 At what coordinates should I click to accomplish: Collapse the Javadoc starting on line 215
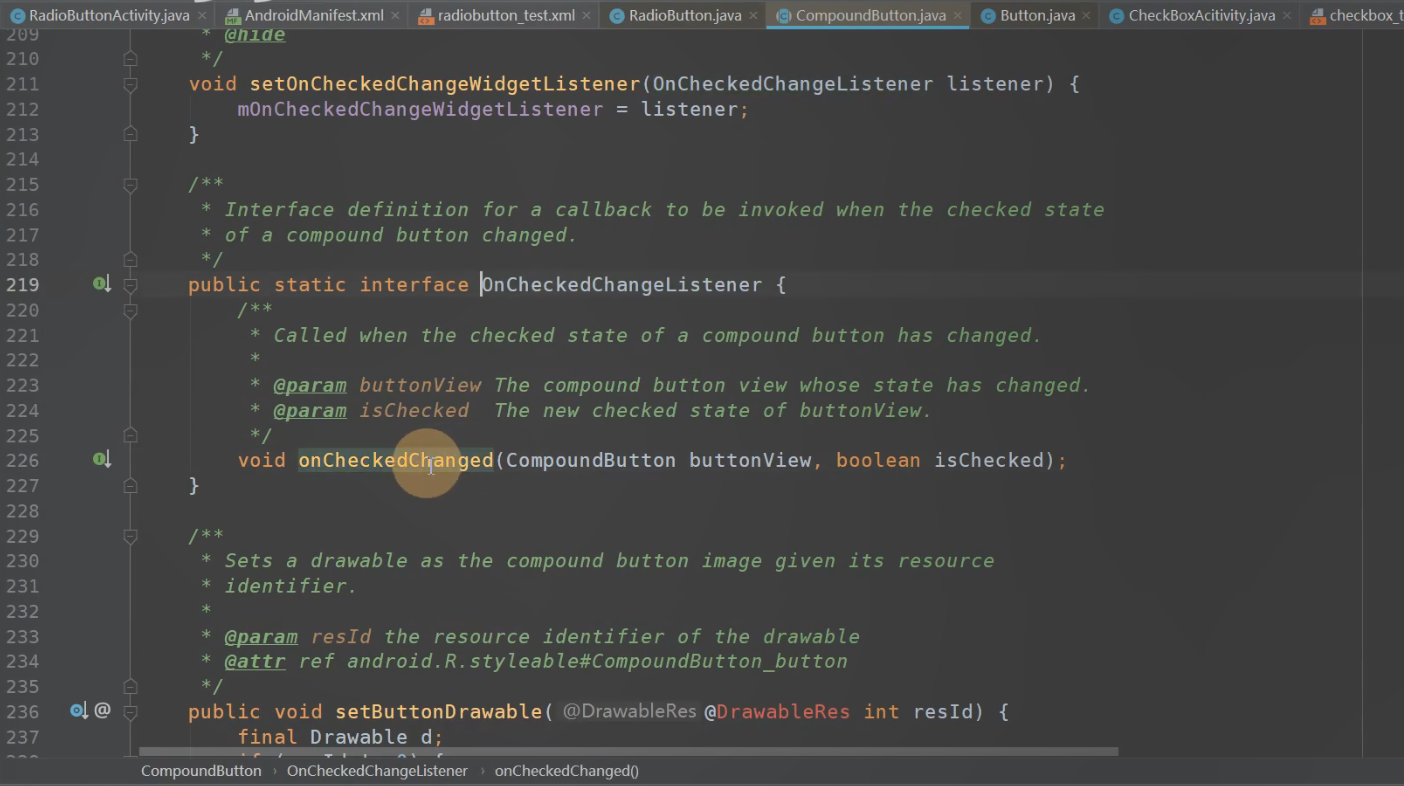pos(130,185)
